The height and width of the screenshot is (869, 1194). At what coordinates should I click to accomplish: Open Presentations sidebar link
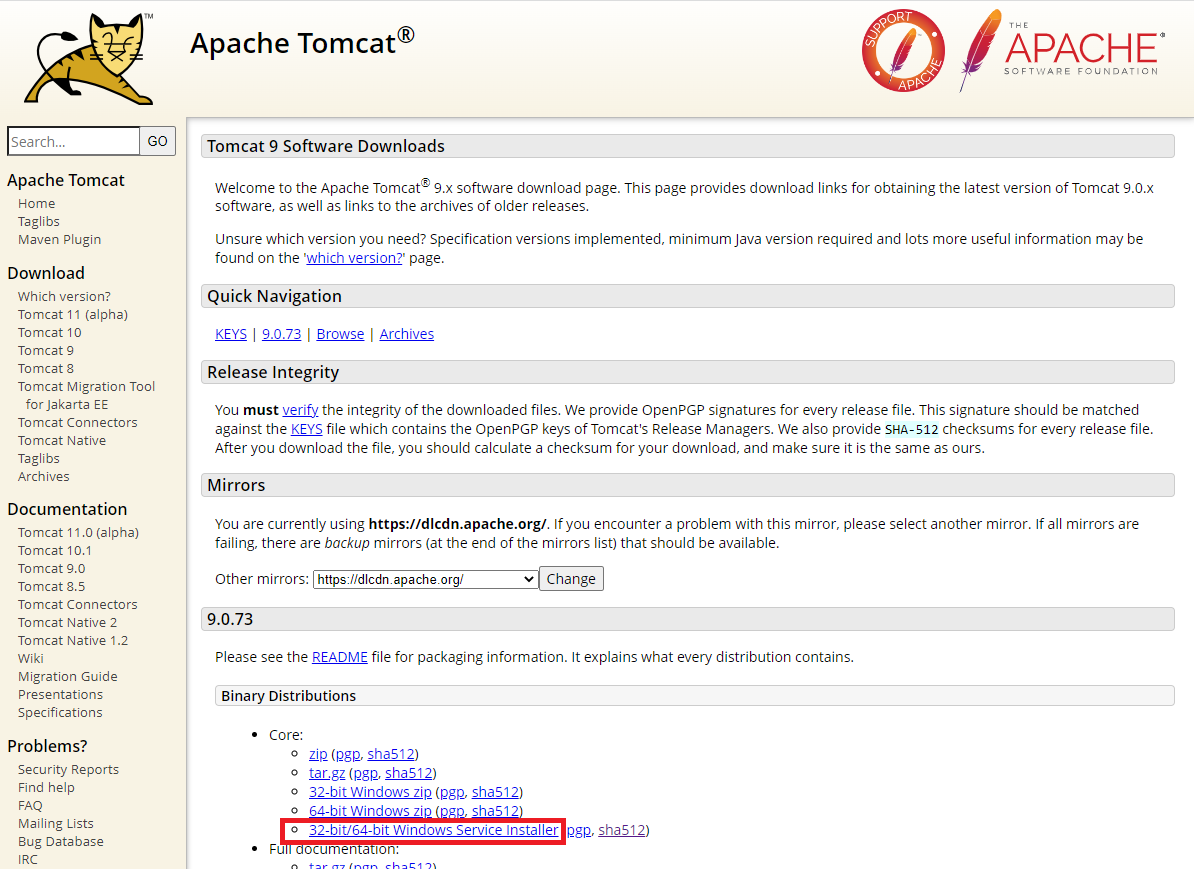60,695
